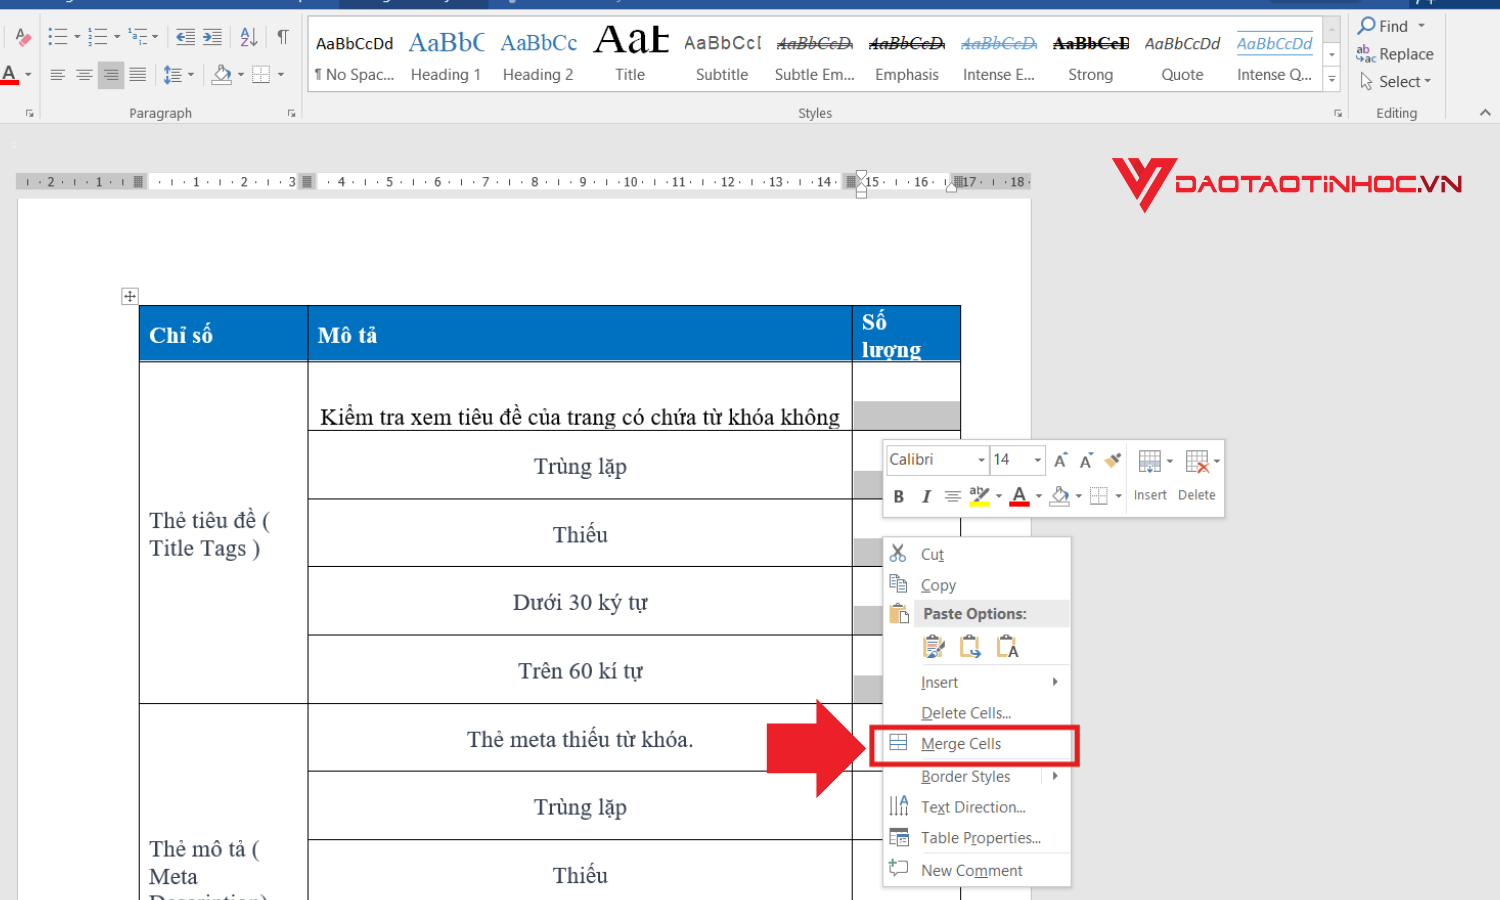Justify paragraph text in ribbon

click(138, 75)
